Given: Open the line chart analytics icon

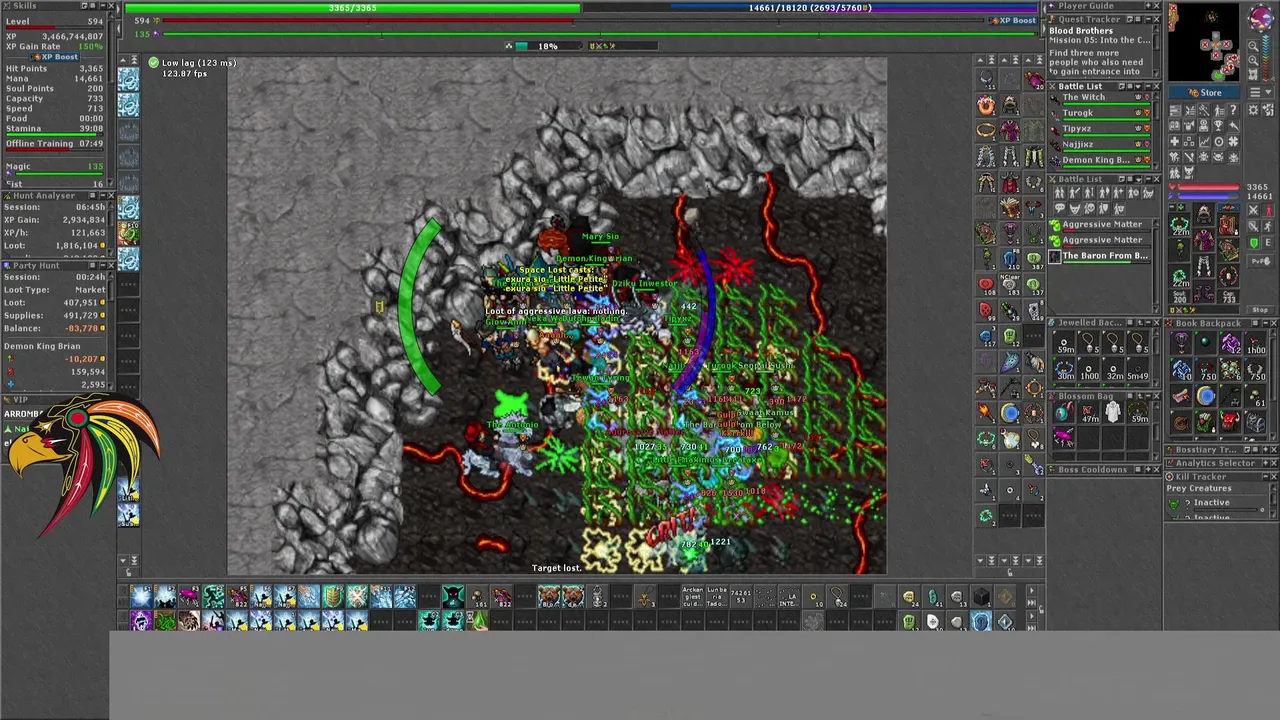Looking at the screenshot, I should tap(1204, 142).
